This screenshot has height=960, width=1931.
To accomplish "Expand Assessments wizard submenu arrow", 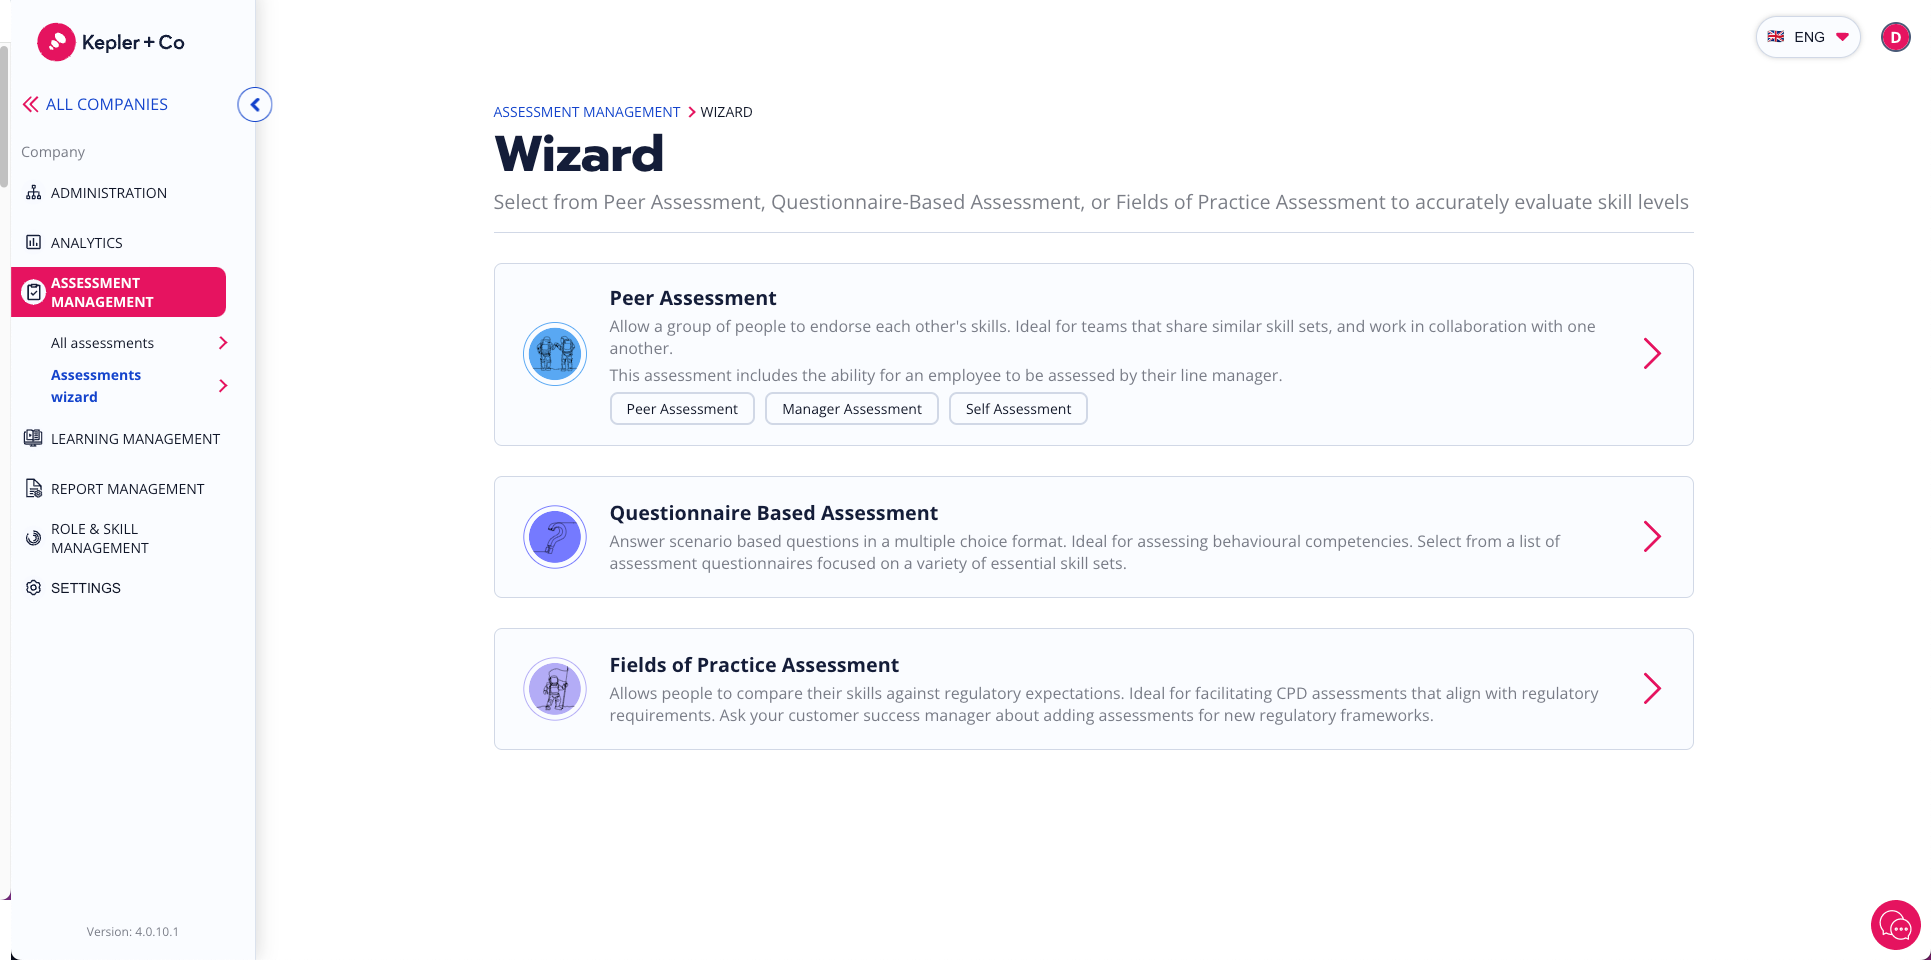I will click(x=223, y=386).
